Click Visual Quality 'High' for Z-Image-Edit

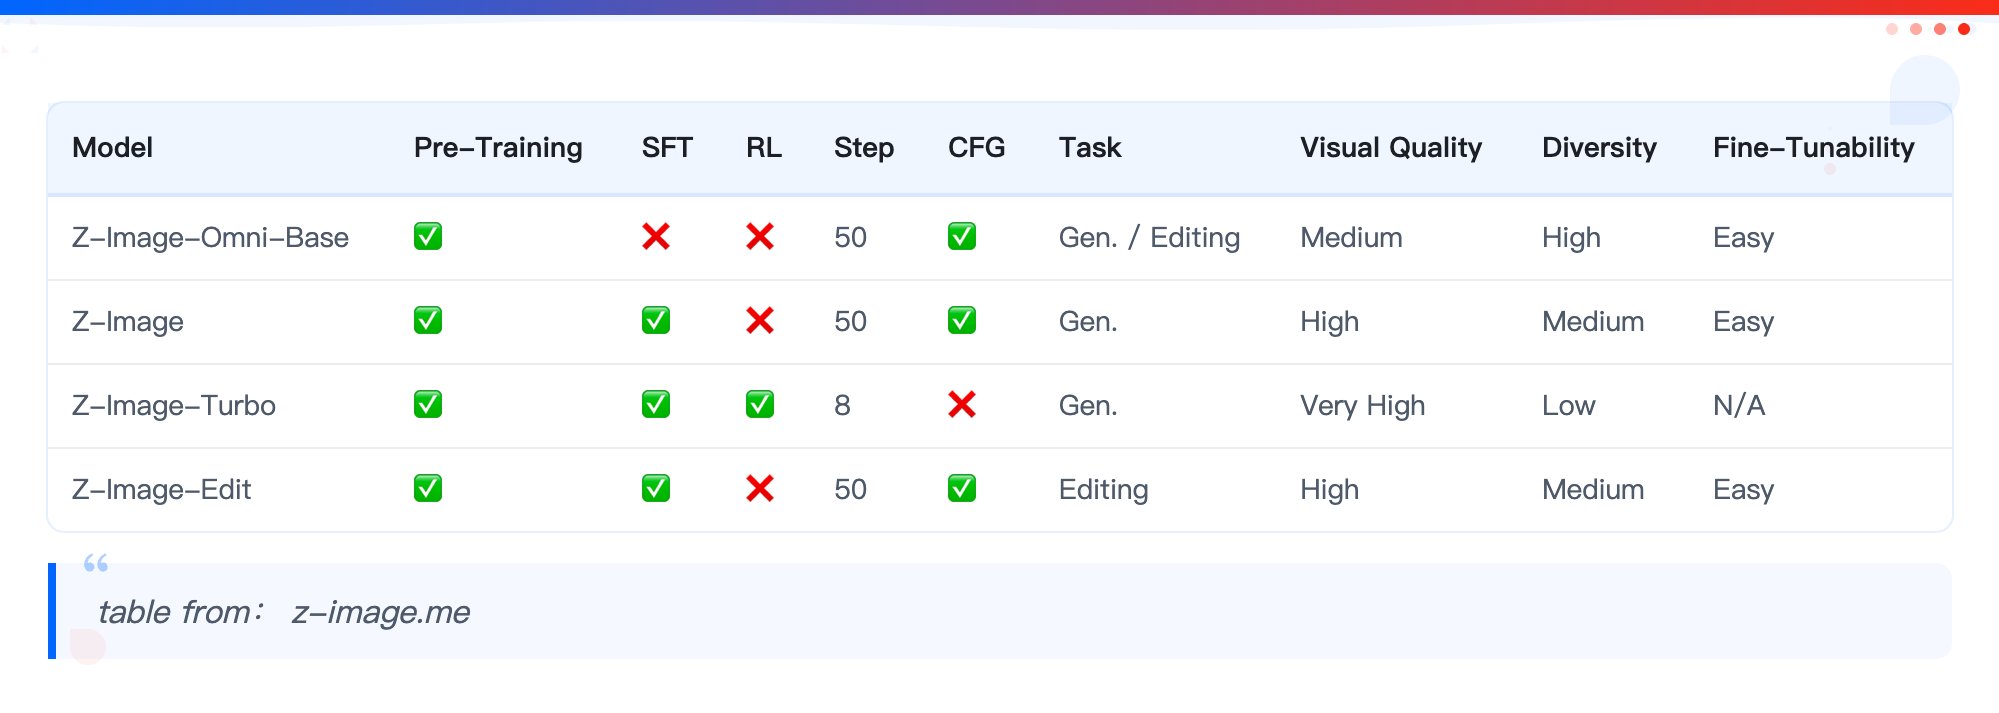click(1329, 490)
